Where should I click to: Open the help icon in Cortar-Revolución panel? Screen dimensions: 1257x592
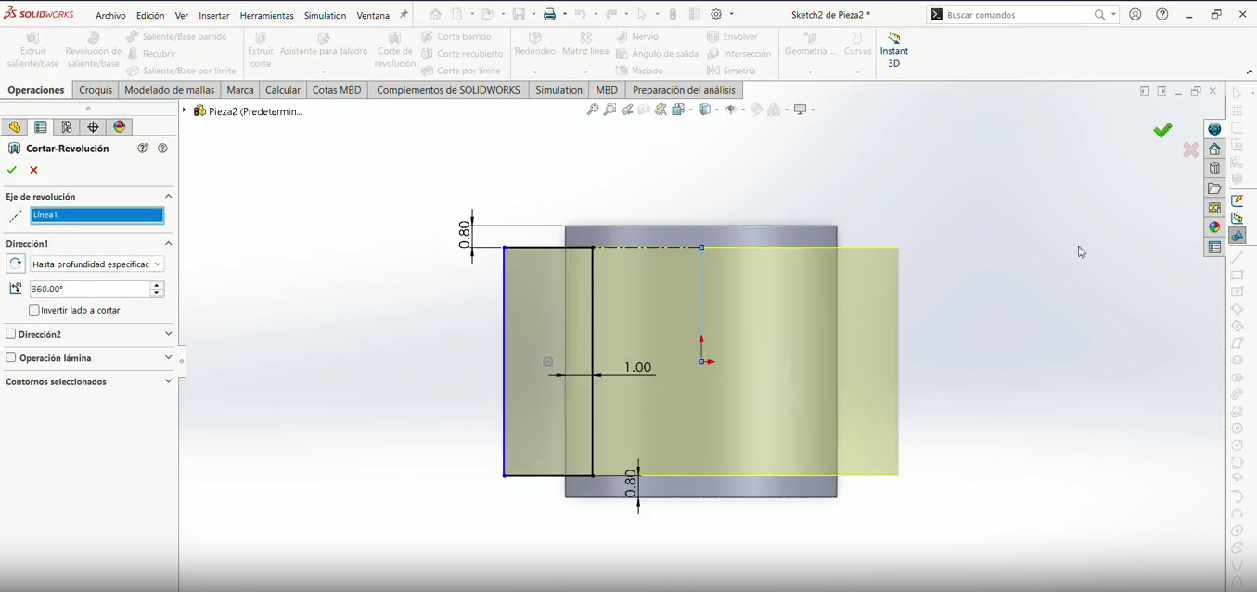coord(163,148)
